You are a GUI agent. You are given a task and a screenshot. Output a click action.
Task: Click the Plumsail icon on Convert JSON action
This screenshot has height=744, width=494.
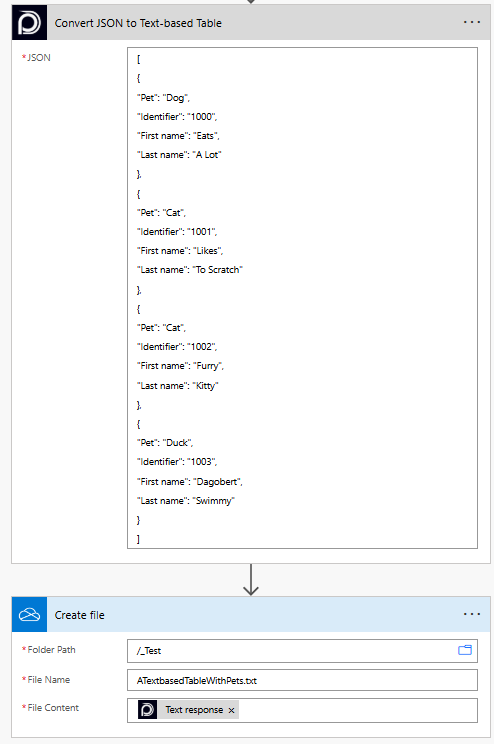(29, 23)
